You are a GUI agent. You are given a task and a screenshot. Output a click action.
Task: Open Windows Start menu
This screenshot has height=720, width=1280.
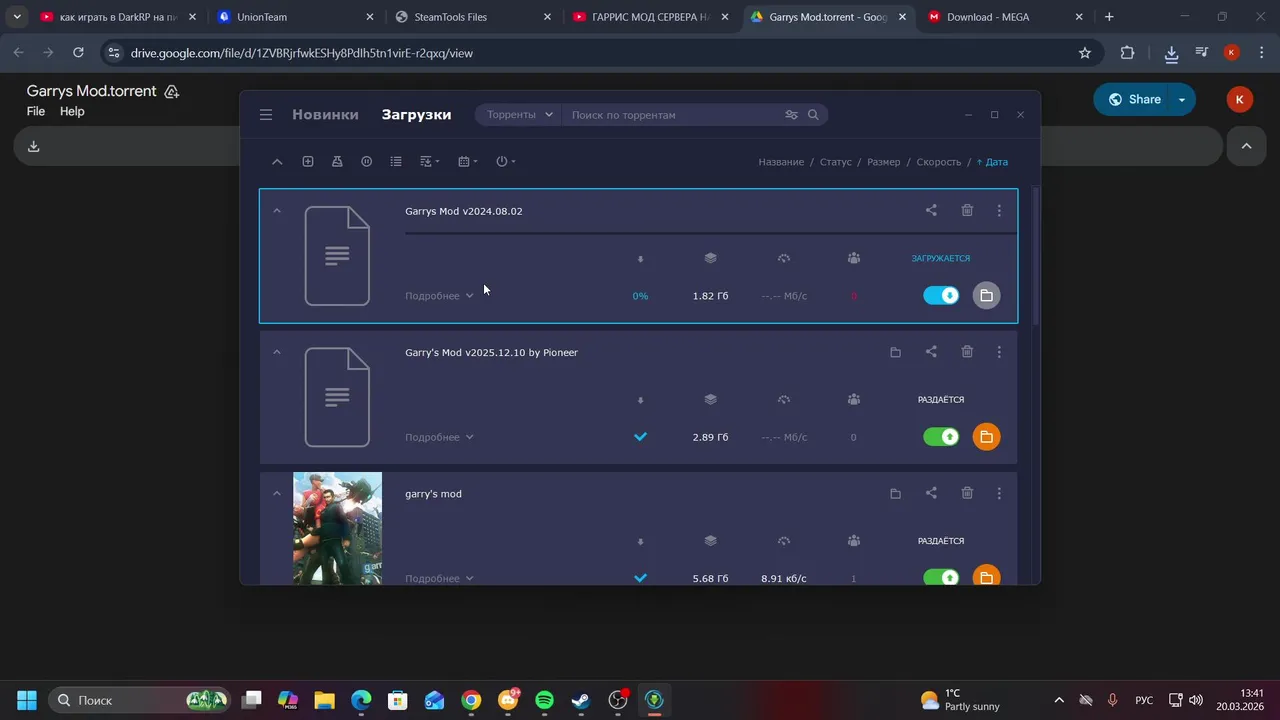pos(27,700)
